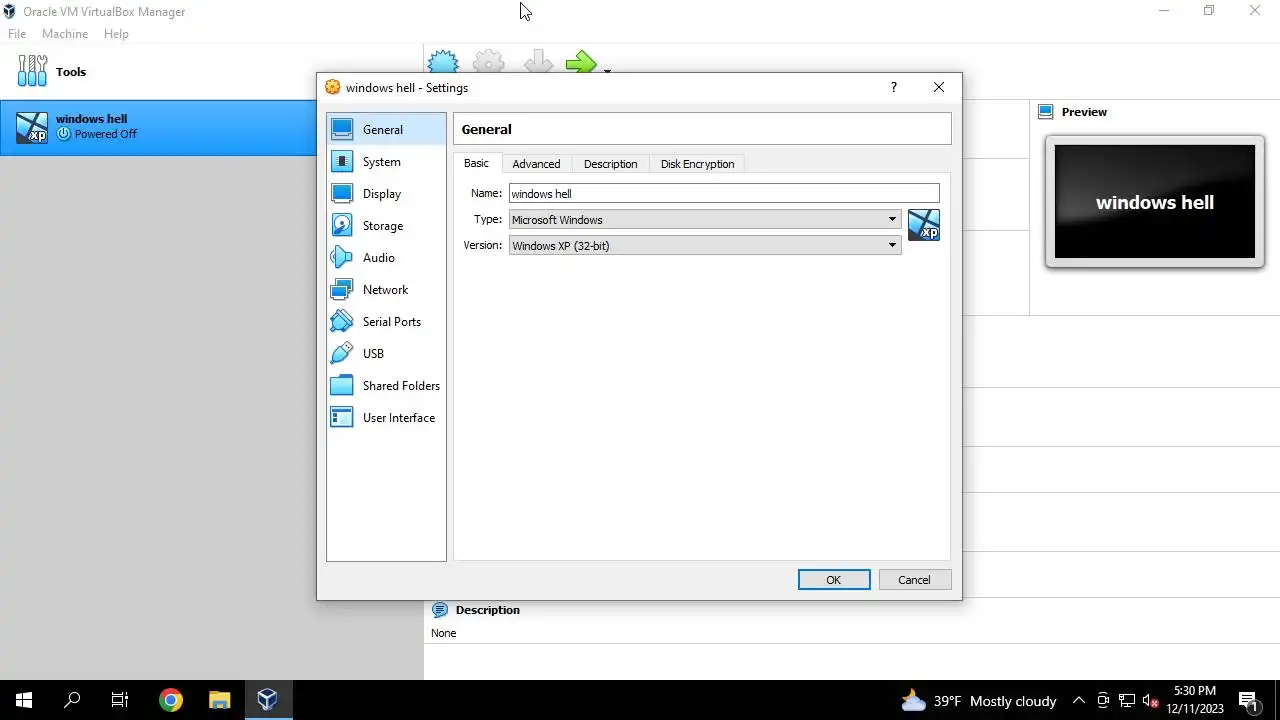Image resolution: width=1280 pixels, height=720 pixels.
Task: Open the General settings category
Action: [x=386, y=129]
